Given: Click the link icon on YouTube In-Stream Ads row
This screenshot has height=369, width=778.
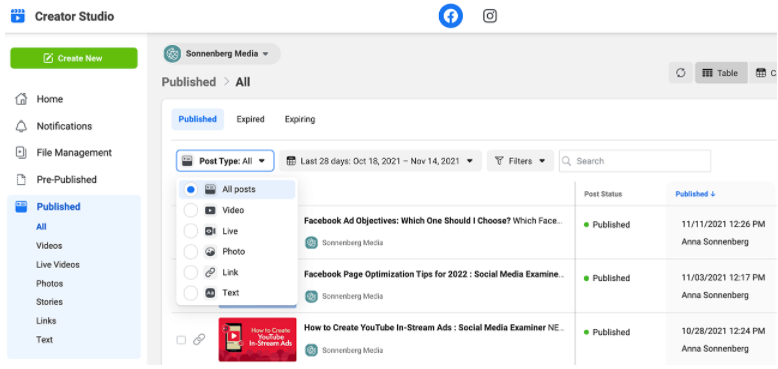Looking at the screenshot, I should point(199,340).
